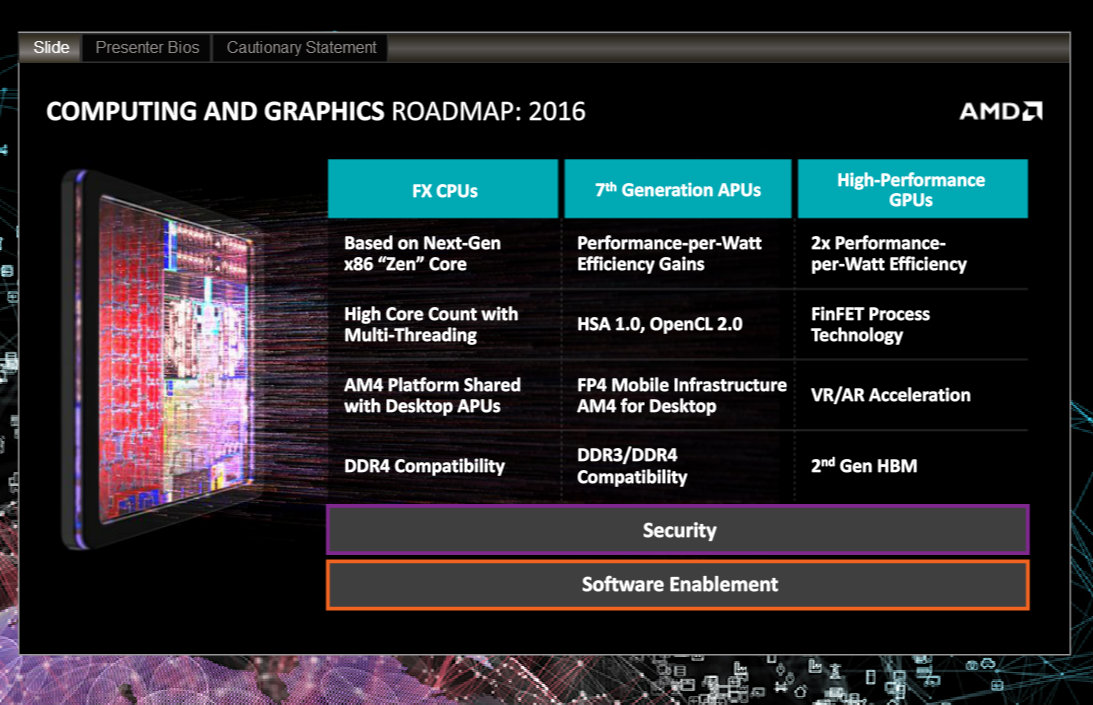
Task: Click 'DDR3/DDR4 Compatibility' text
Action: pos(632,466)
